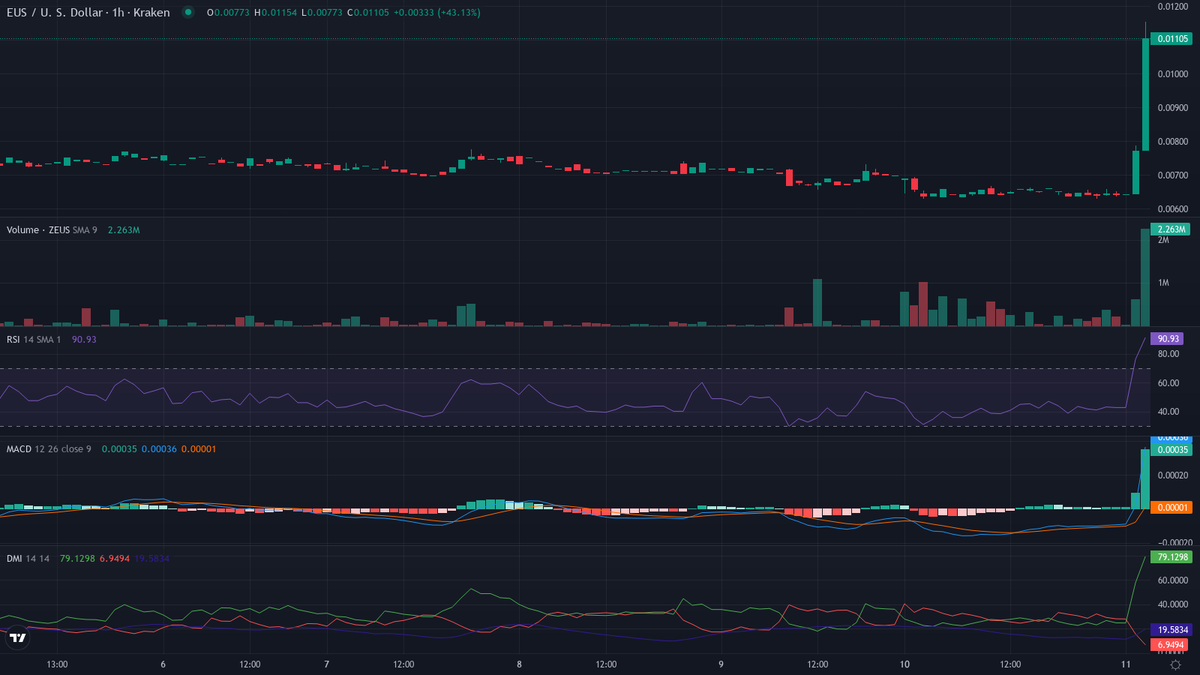Click day 6 on the time axis
This screenshot has width=1200, height=675.
coord(163,663)
